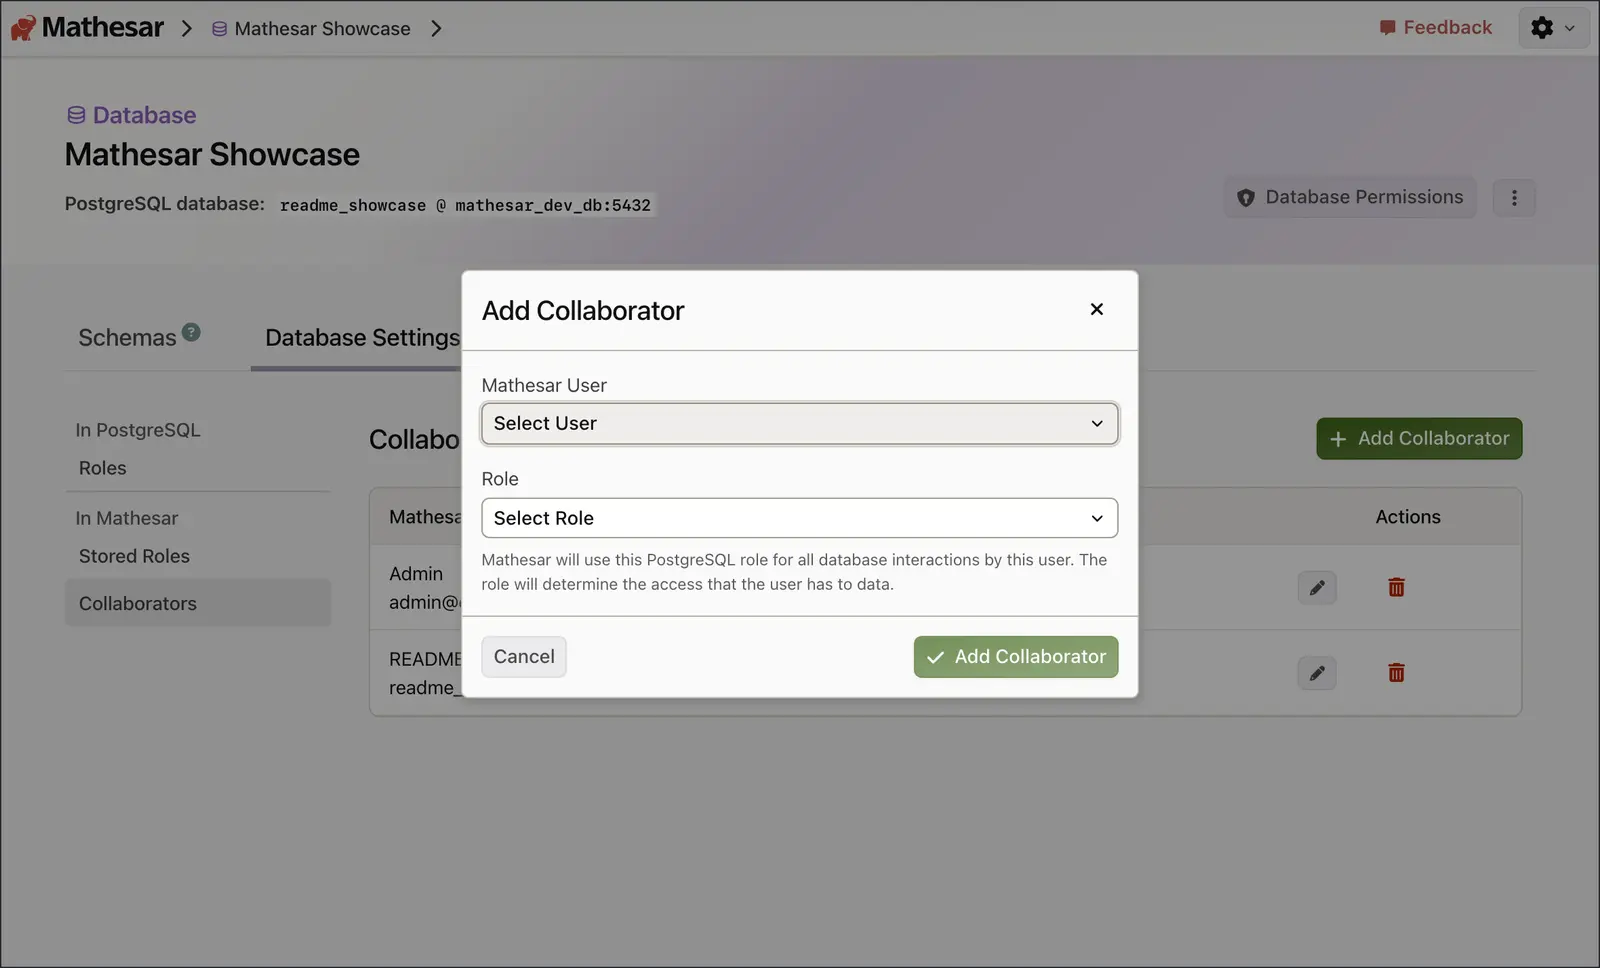The image size is (1600, 968).
Task: Cancel the Add Collaborator dialog
Action: pos(524,657)
